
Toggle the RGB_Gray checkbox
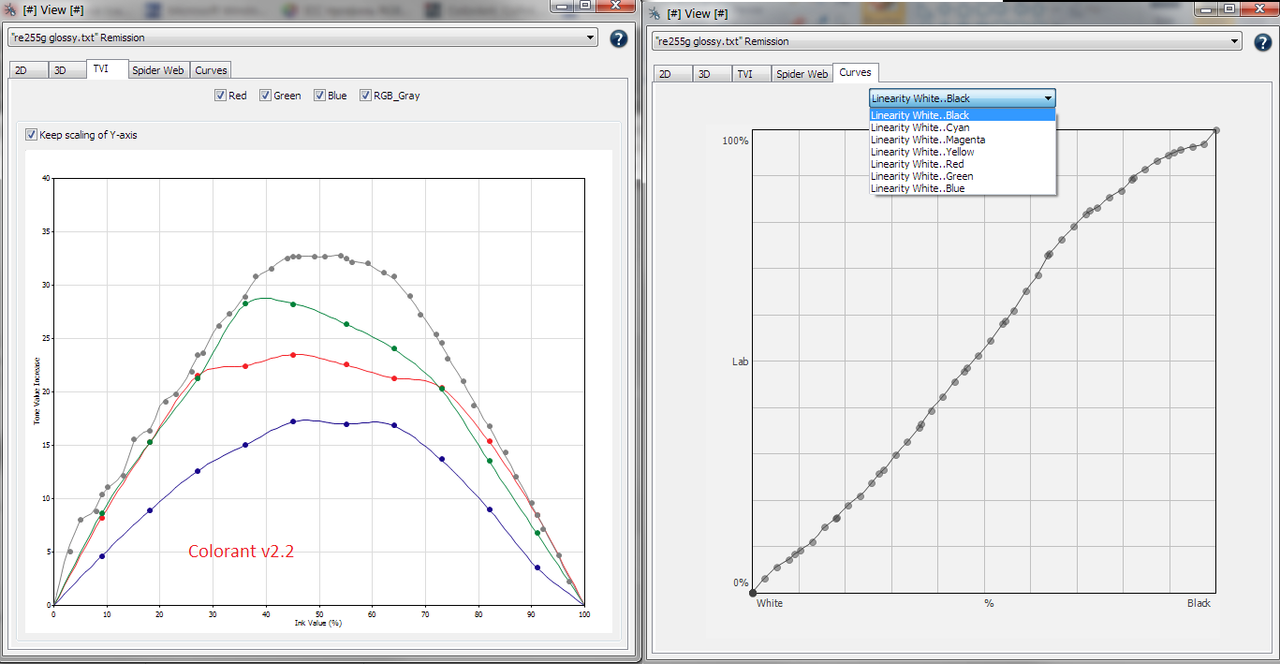click(365, 95)
